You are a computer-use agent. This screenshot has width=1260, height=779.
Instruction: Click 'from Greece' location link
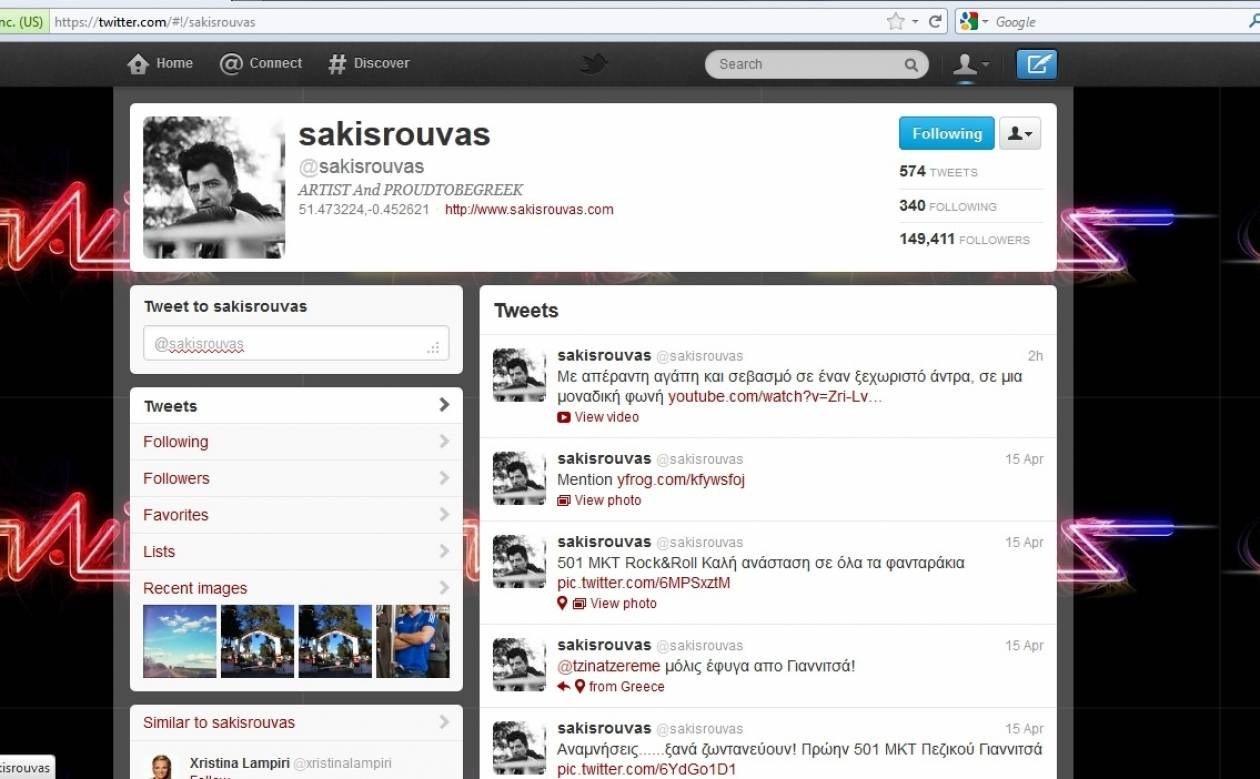click(x=626, y=686)
